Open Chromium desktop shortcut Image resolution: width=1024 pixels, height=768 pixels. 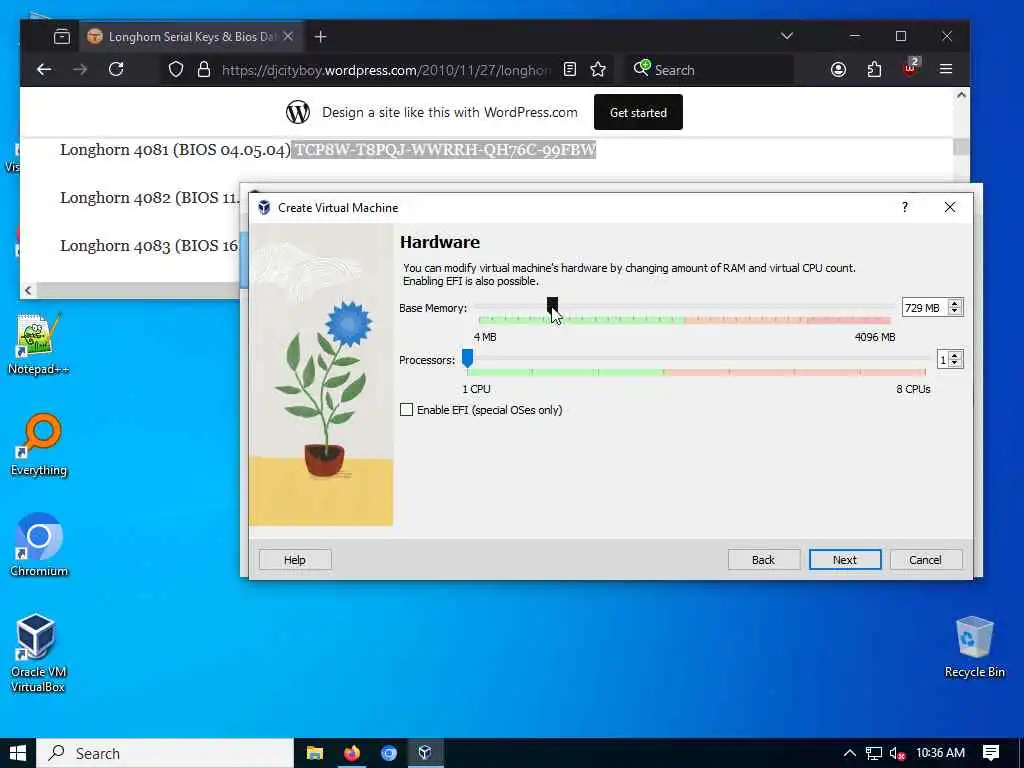click(x=39, y=546)
